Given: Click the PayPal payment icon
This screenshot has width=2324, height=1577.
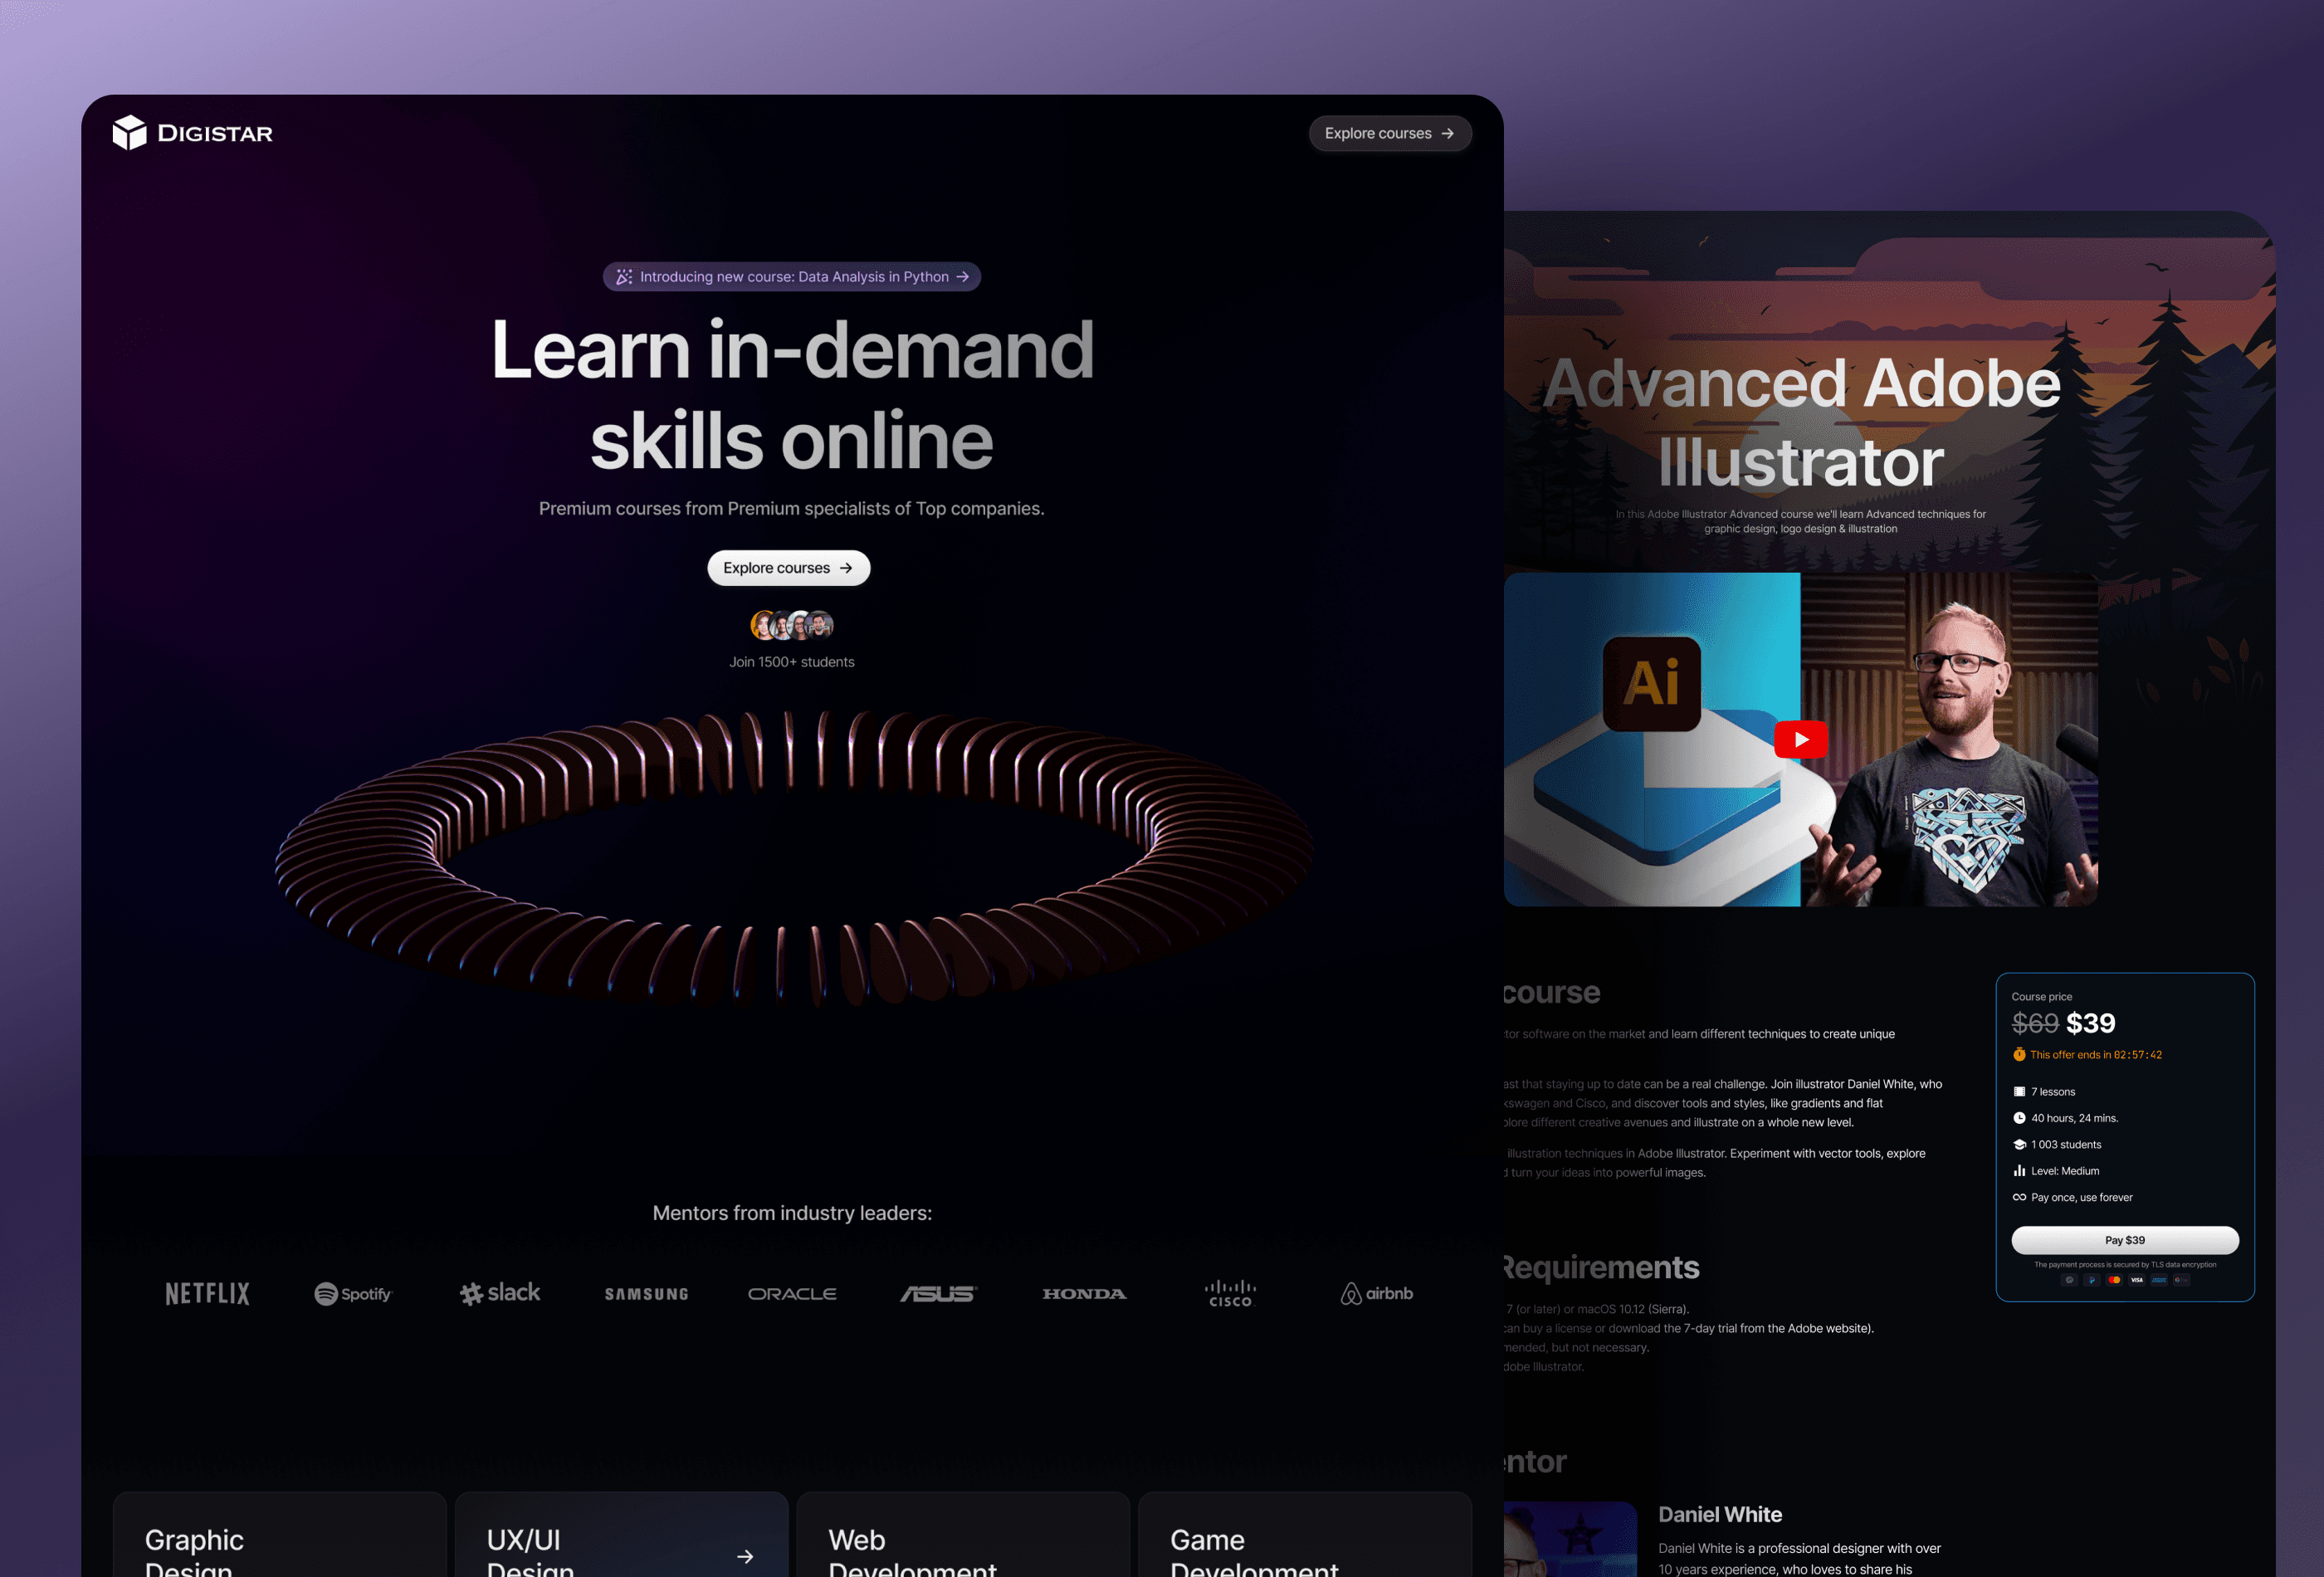Looking at the screenshot, I should pos(2092,1280).
